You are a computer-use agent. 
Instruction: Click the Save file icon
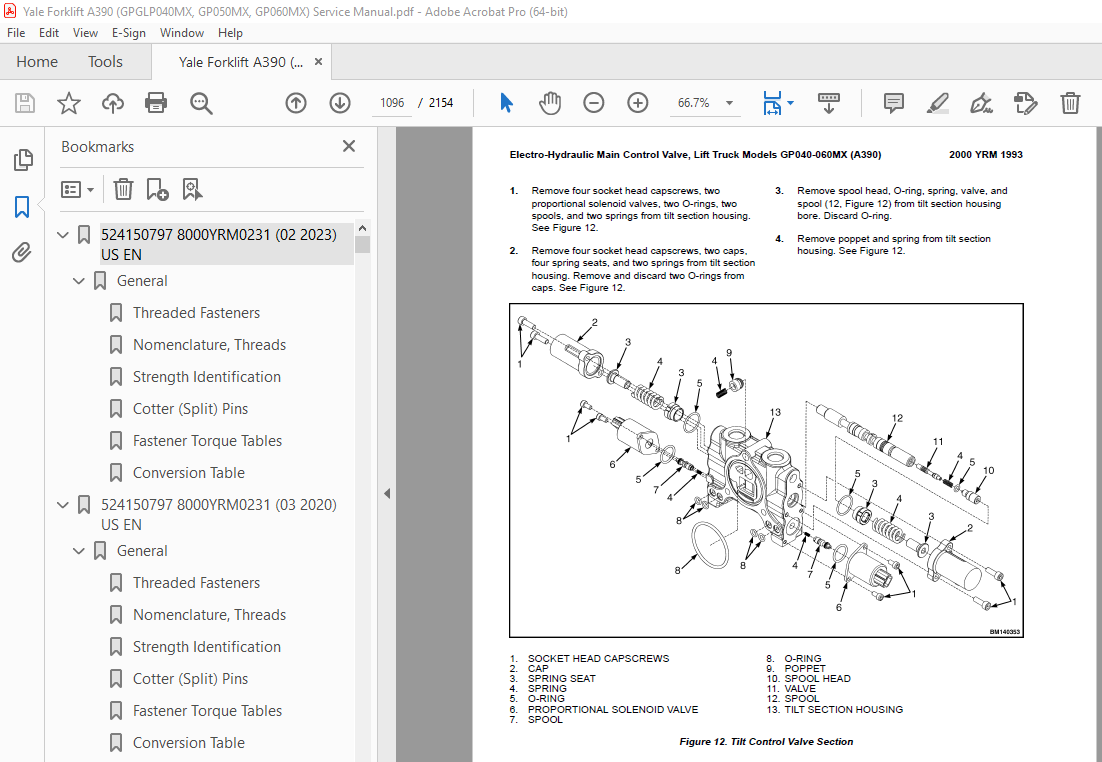(x=25, y=103)
